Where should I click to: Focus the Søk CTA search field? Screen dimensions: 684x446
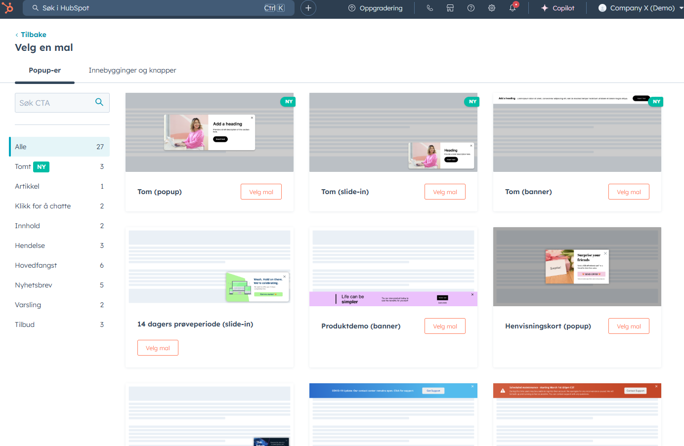click(62, 103)
